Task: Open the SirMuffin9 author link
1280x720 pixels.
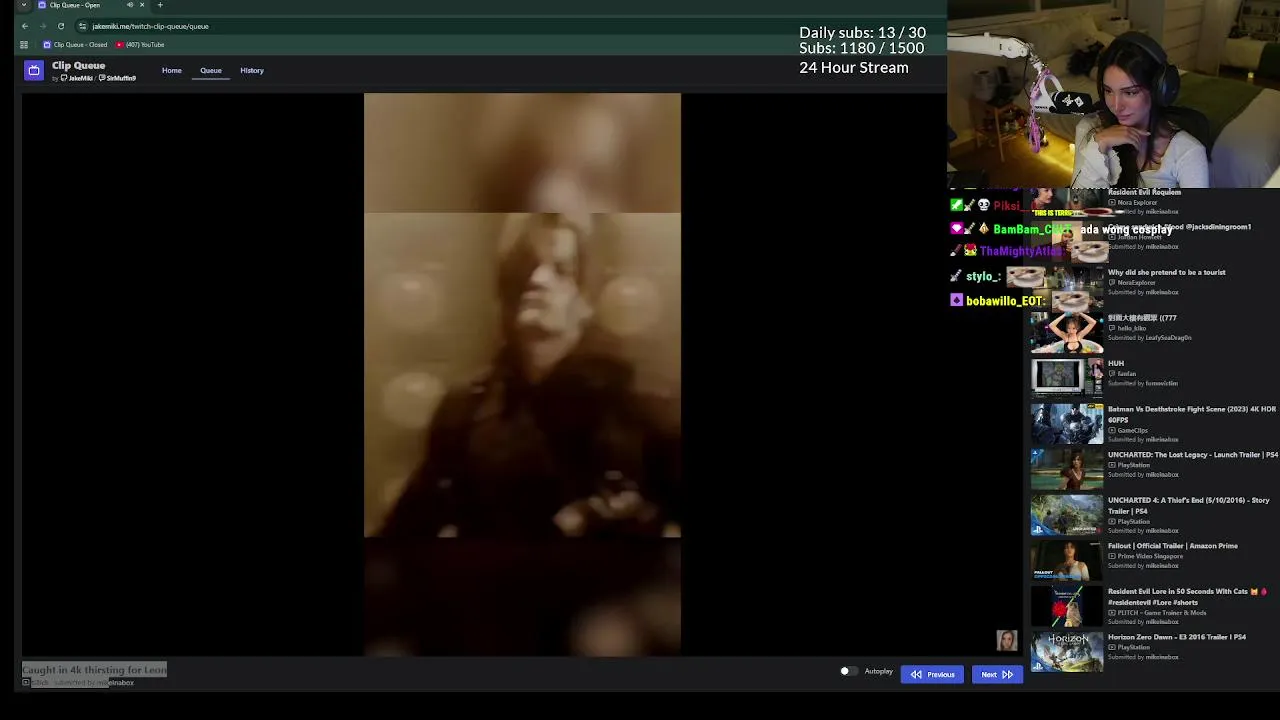Action: pos(118,78)
